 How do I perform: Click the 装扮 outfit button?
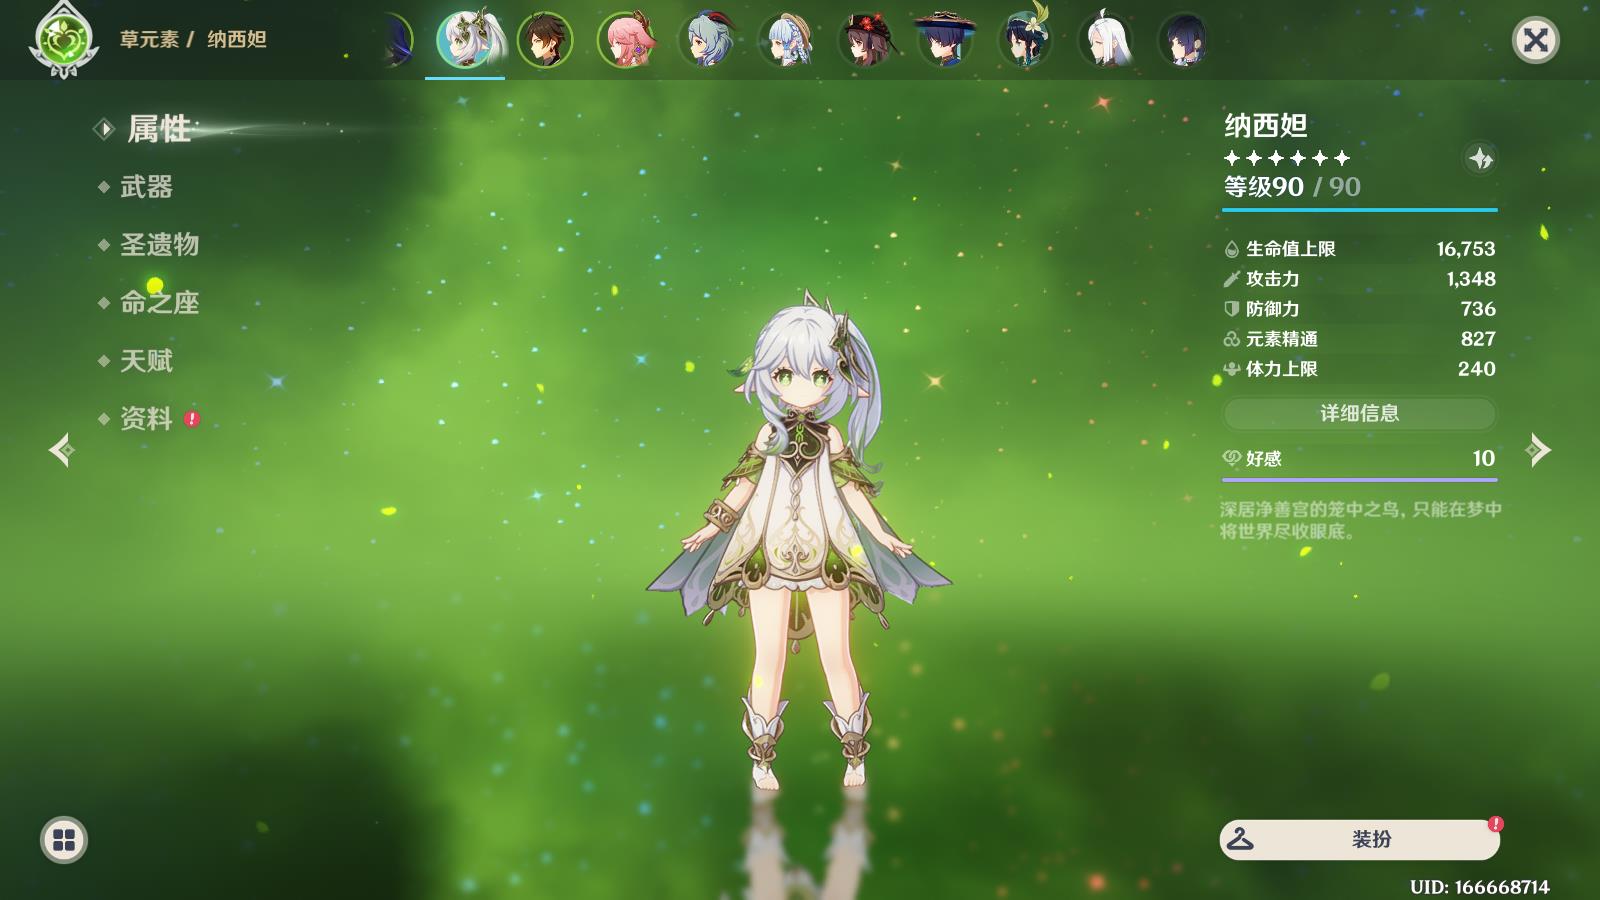click(1359, 840)
